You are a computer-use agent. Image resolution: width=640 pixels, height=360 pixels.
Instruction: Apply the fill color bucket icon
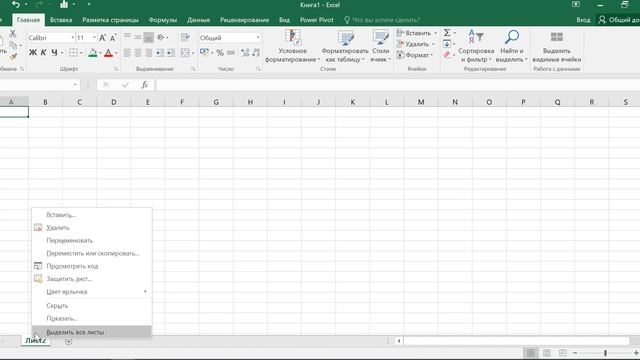pyautogui.click(x=93, y=53)
